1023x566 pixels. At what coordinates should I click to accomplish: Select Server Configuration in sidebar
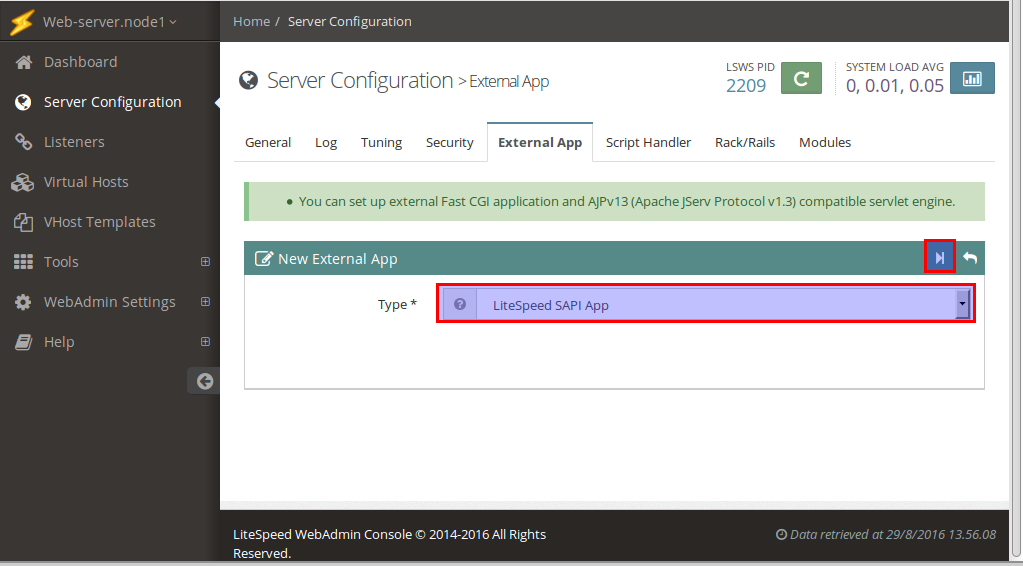(110, 102)
